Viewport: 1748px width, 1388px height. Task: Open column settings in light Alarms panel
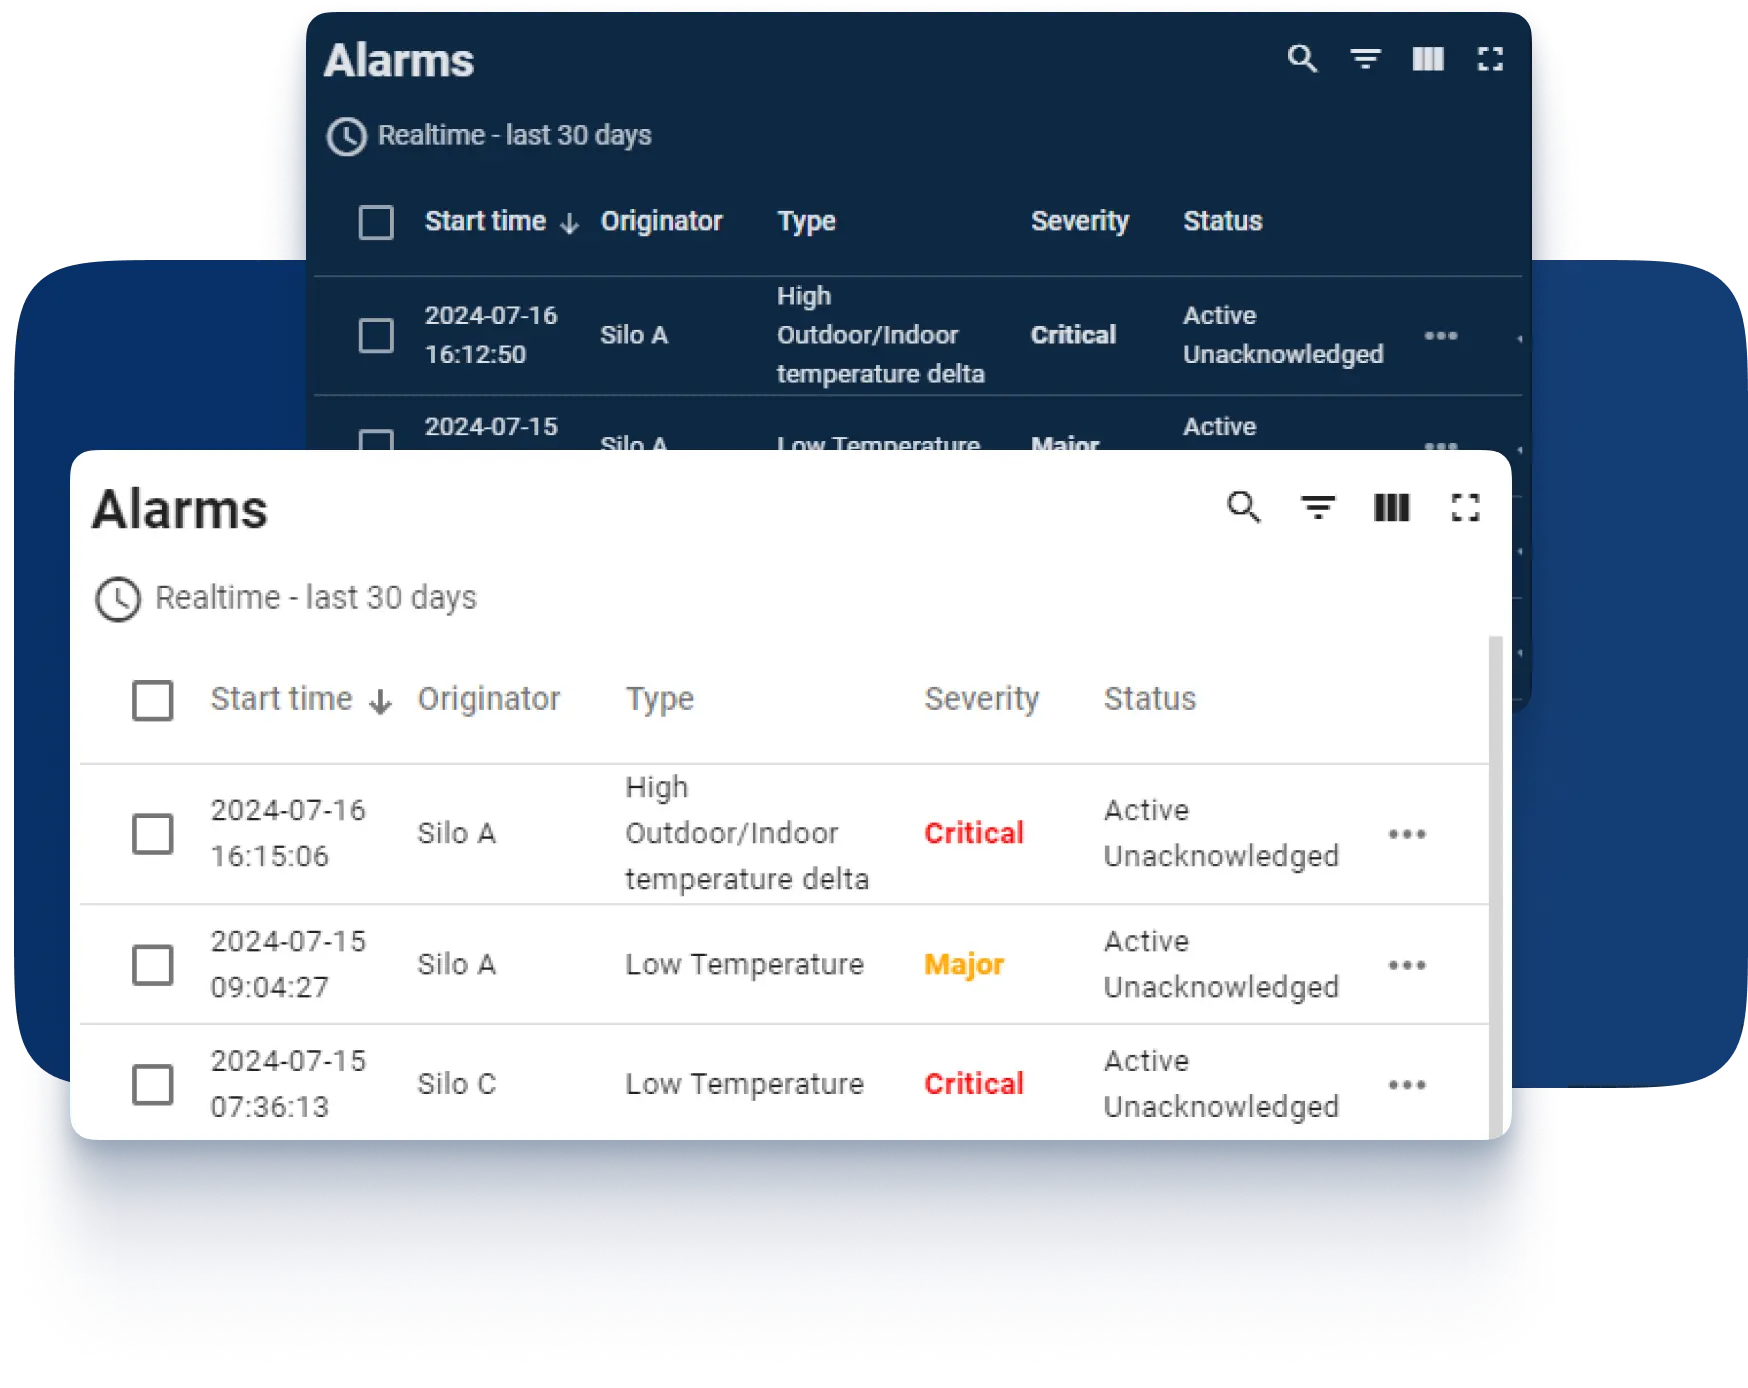coord(1391,508)
